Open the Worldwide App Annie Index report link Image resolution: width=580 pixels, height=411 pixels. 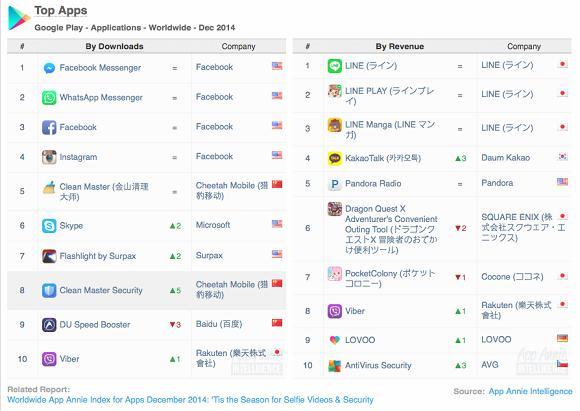[190, 400]
